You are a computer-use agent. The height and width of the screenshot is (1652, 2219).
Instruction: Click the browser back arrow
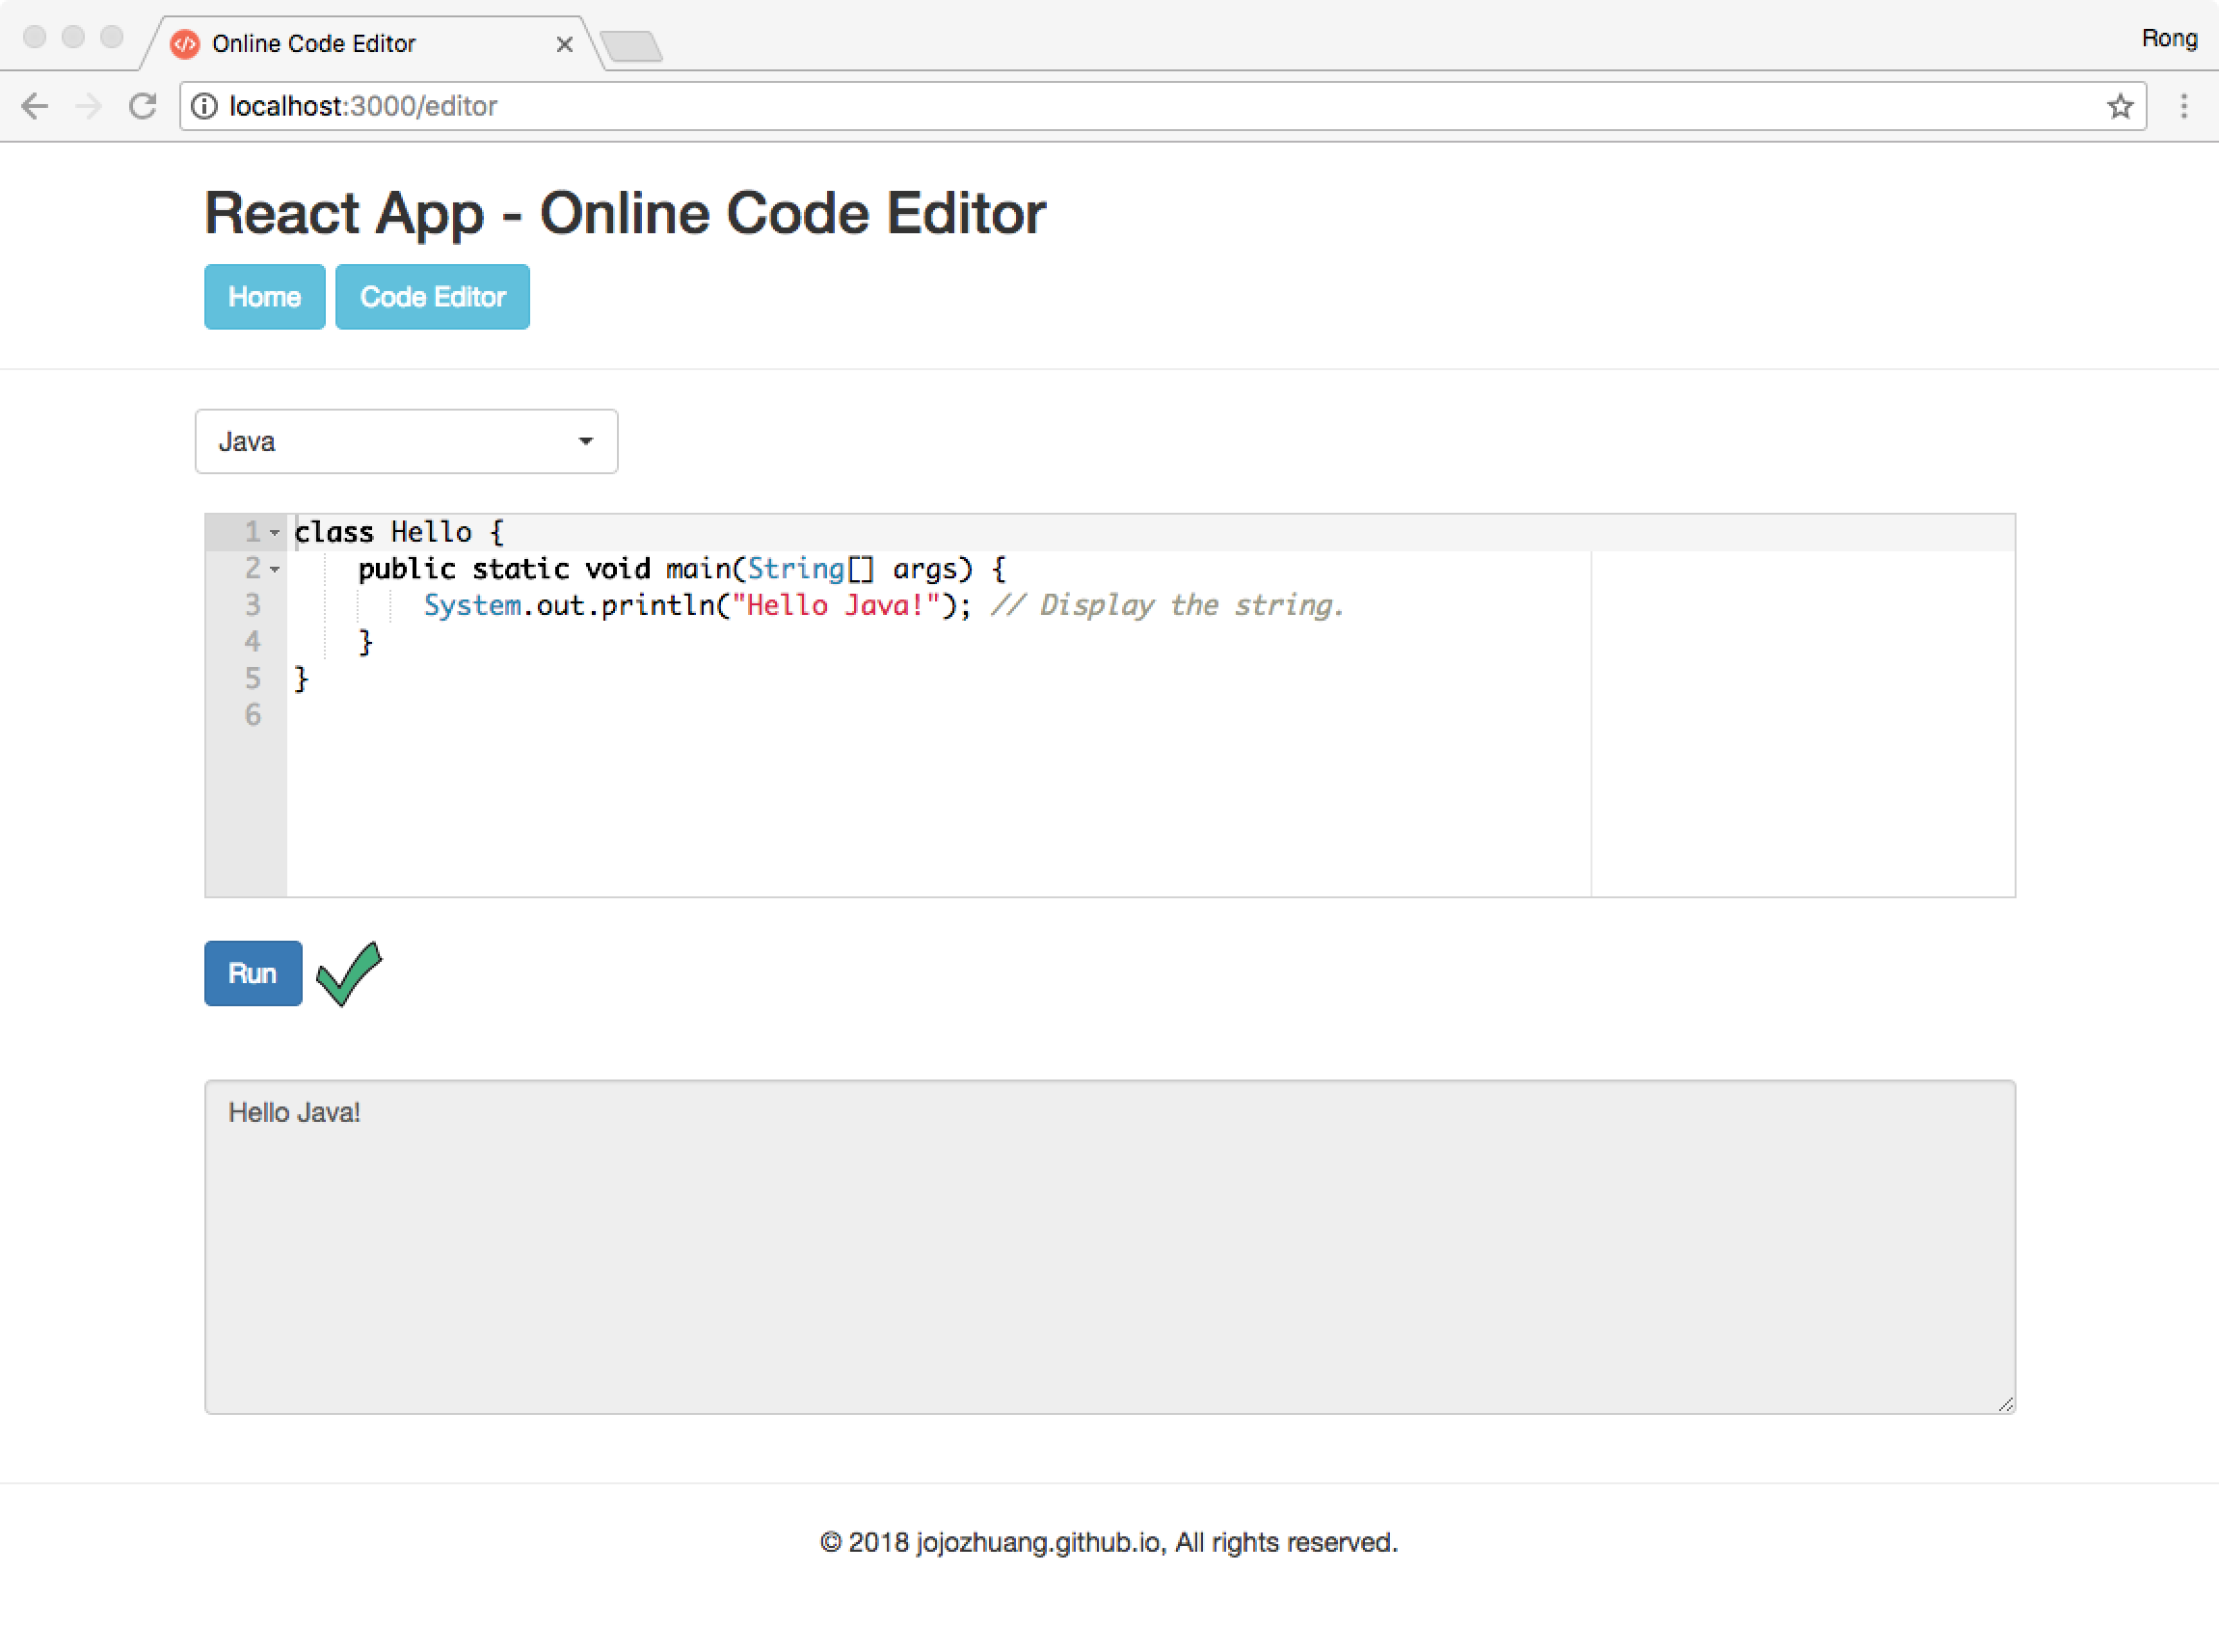(x=35, y=106)
